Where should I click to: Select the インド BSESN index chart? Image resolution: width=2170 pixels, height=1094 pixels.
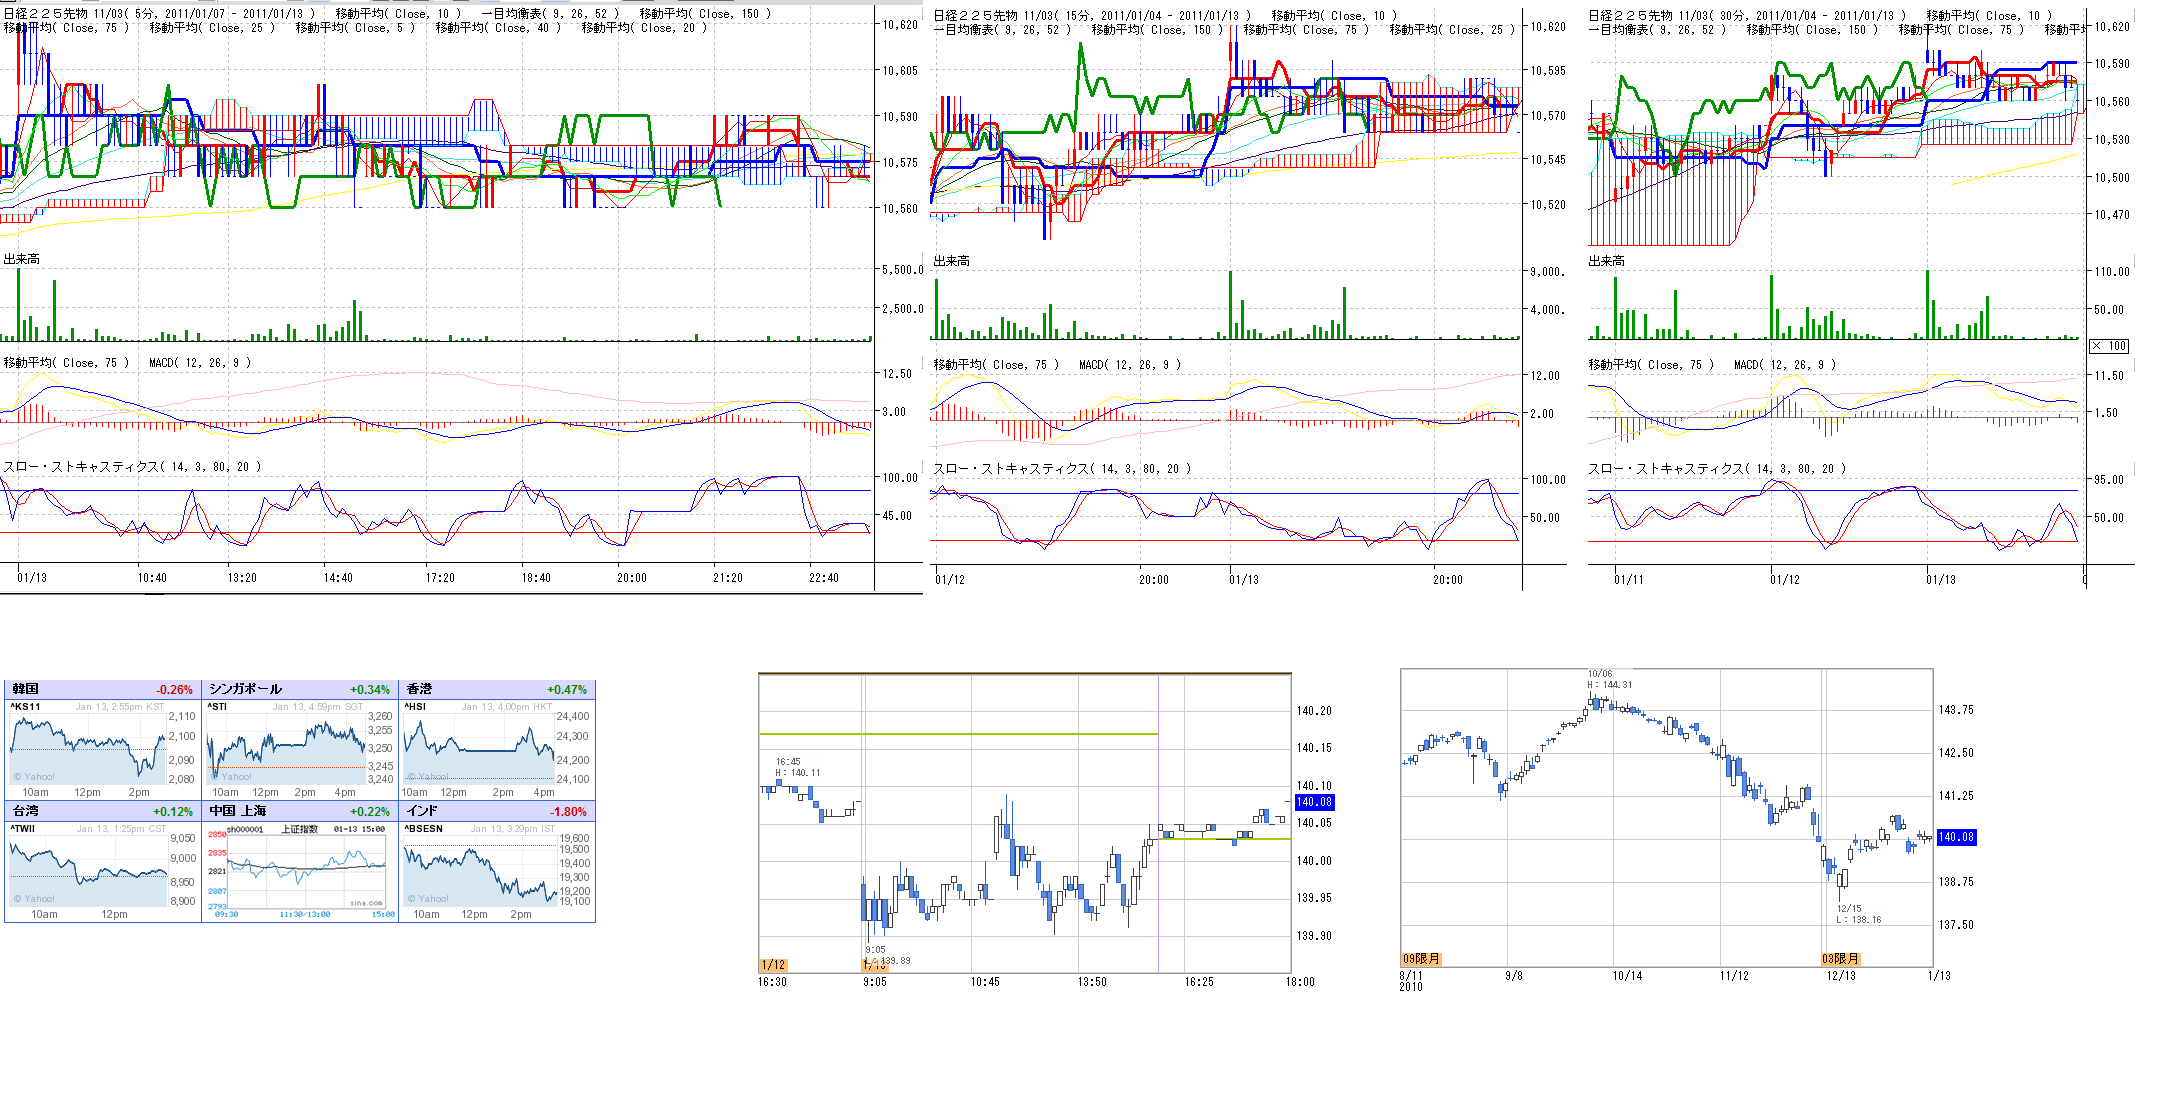[x=480, y=870]
